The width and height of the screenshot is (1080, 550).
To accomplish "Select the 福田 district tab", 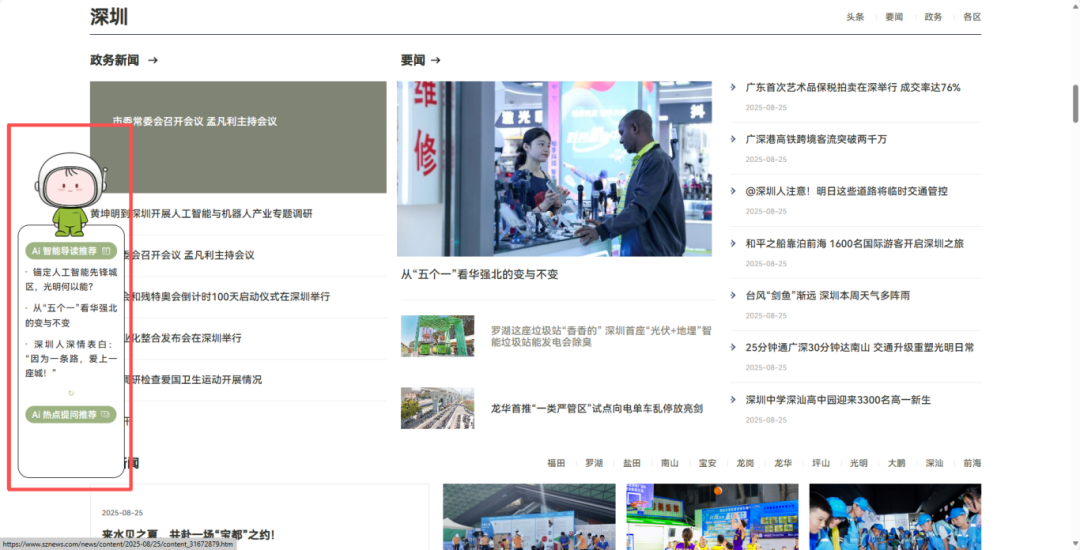I will pyautogui.click(x=556, y=463).
